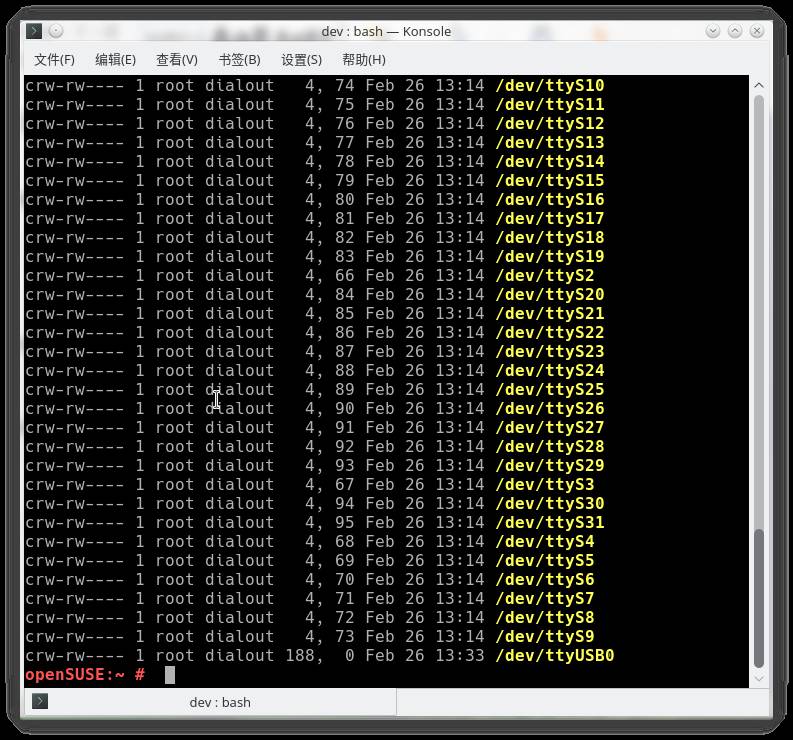The height and width of the screenshot is (740, 793).
Task: Click the /dev/ttyS18 entry
Action: [550, 238]
